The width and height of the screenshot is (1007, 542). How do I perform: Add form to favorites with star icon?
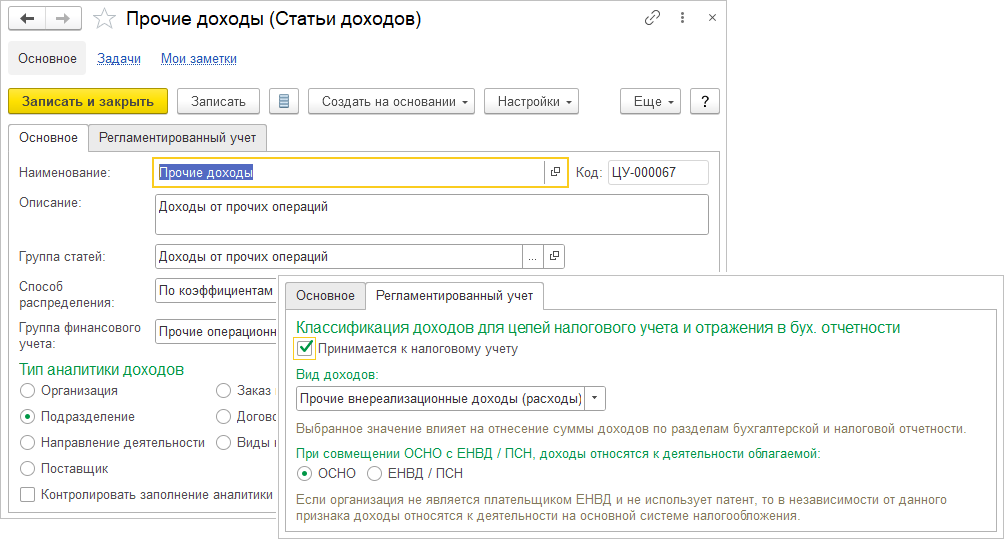tap(103, 19)
